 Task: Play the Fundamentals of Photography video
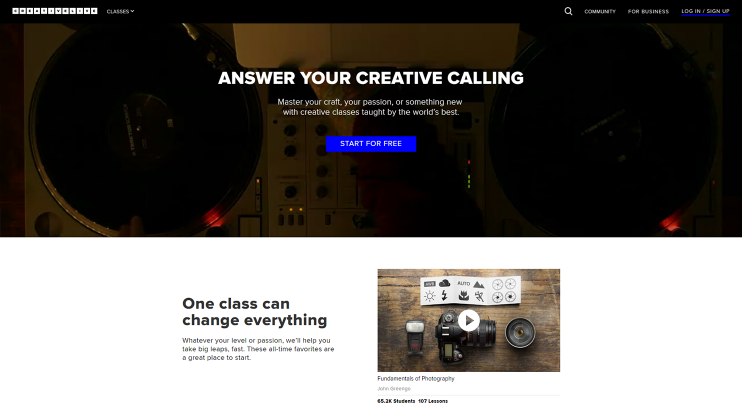468,320
